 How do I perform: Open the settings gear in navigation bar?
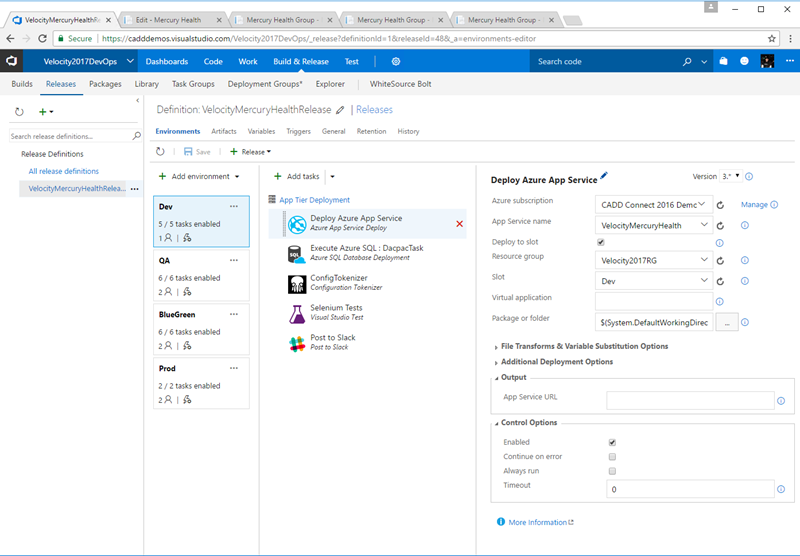pos(395,61)
